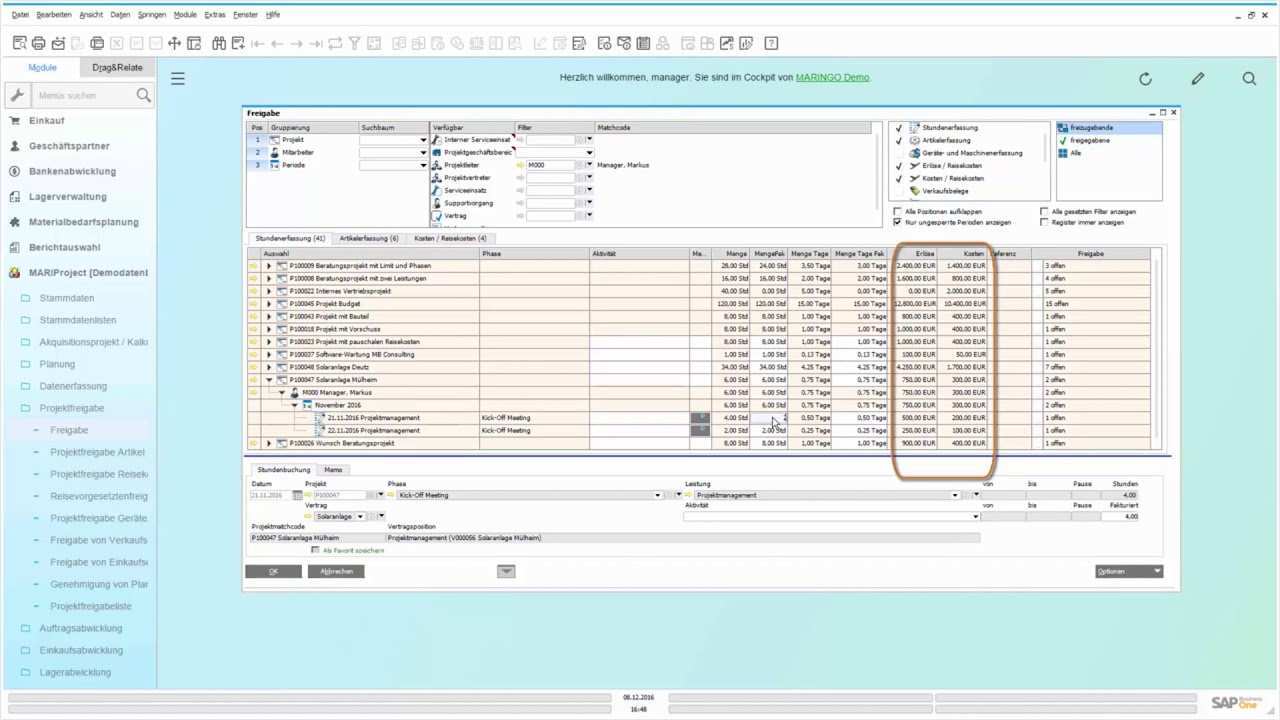This screenshot has height=720, width=1280.
Task: Expand the P100045 Projekt Budget row
Action: pyautogui.click(x=268, y=304)
